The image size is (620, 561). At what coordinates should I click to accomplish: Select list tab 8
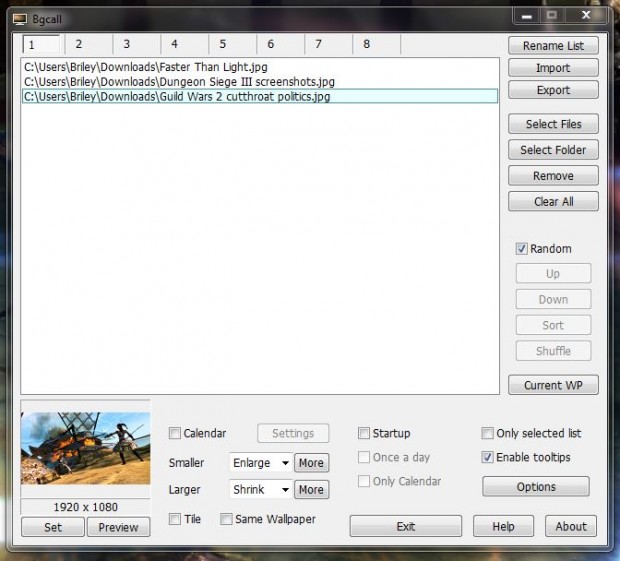pyautogui.click(x=376, y=44)
